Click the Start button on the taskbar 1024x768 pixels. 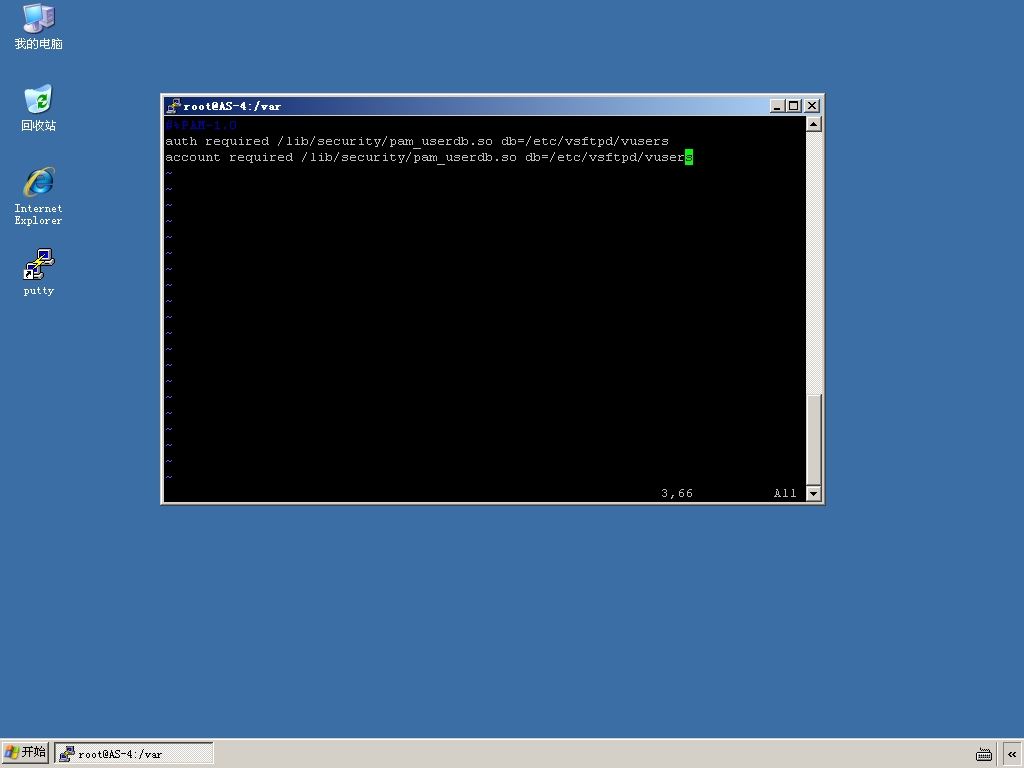click(x=25, y=753)
